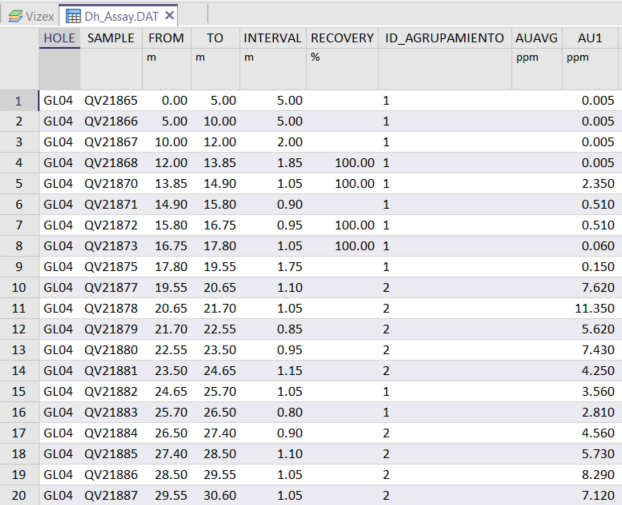Click the INTERVAL column header
This screenshot has height=505, width=622.
pos(272,38)
